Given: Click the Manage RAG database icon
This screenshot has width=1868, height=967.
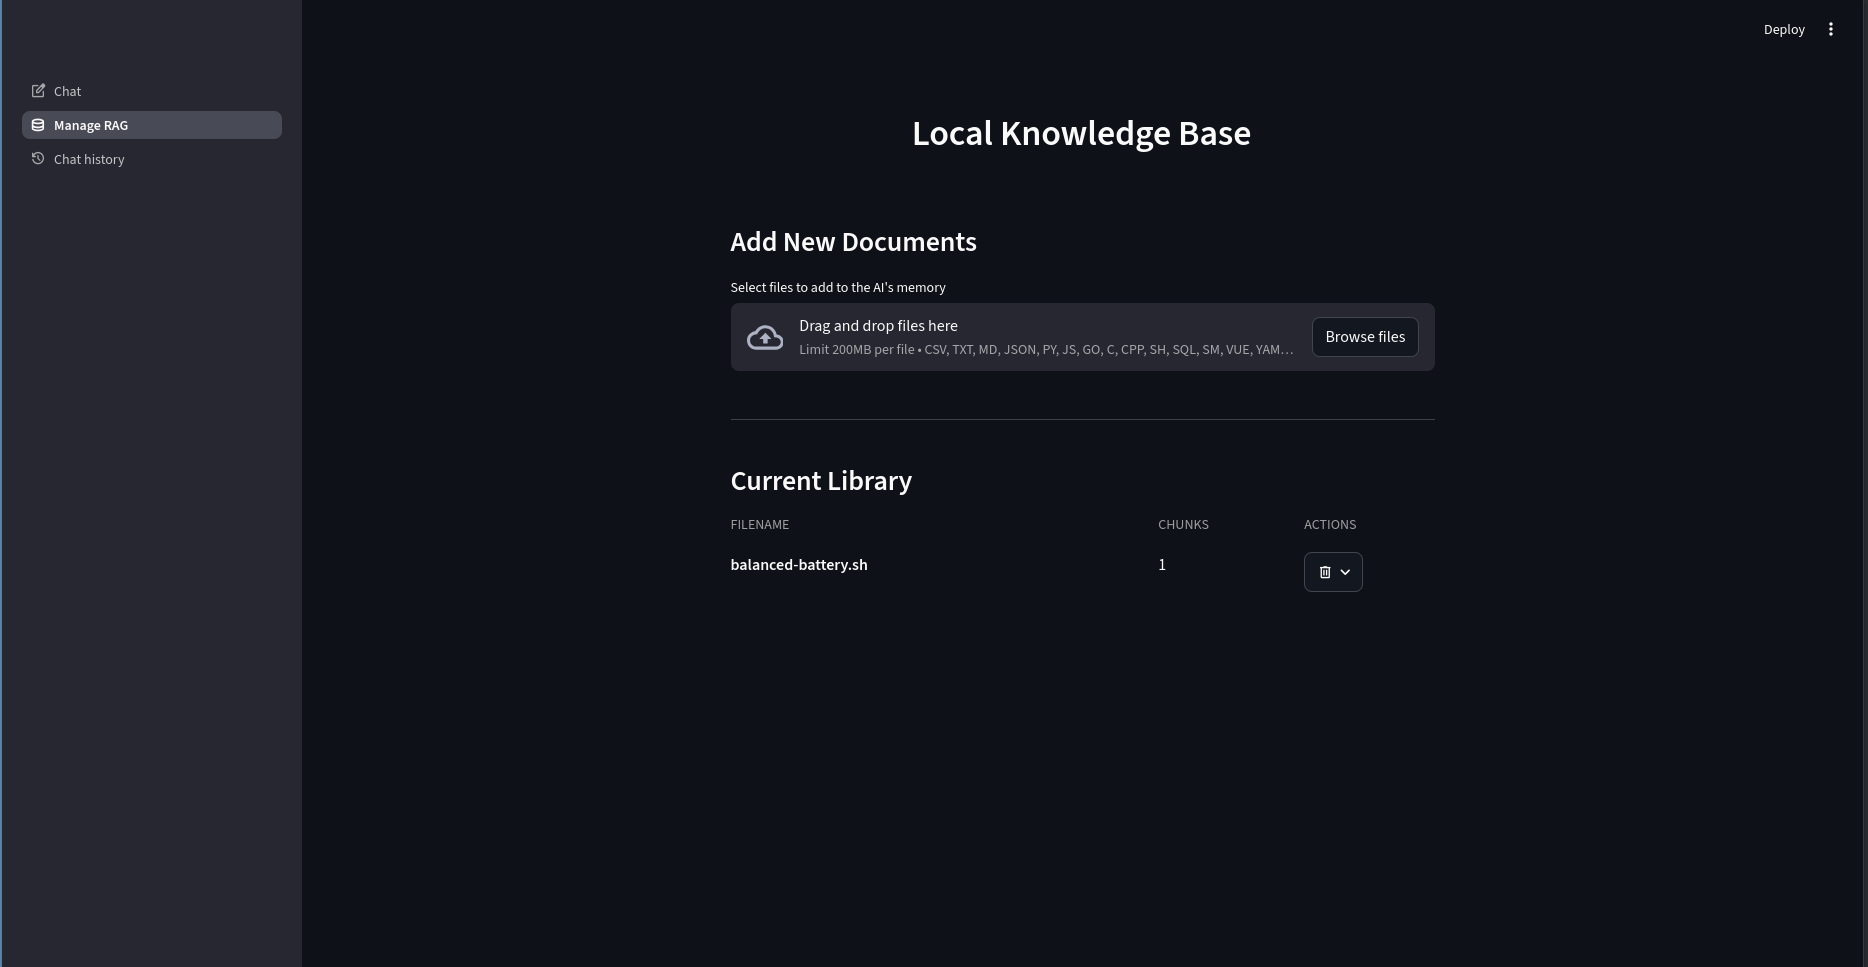Looking at the screenshot, I should click(x=38, y=125).
